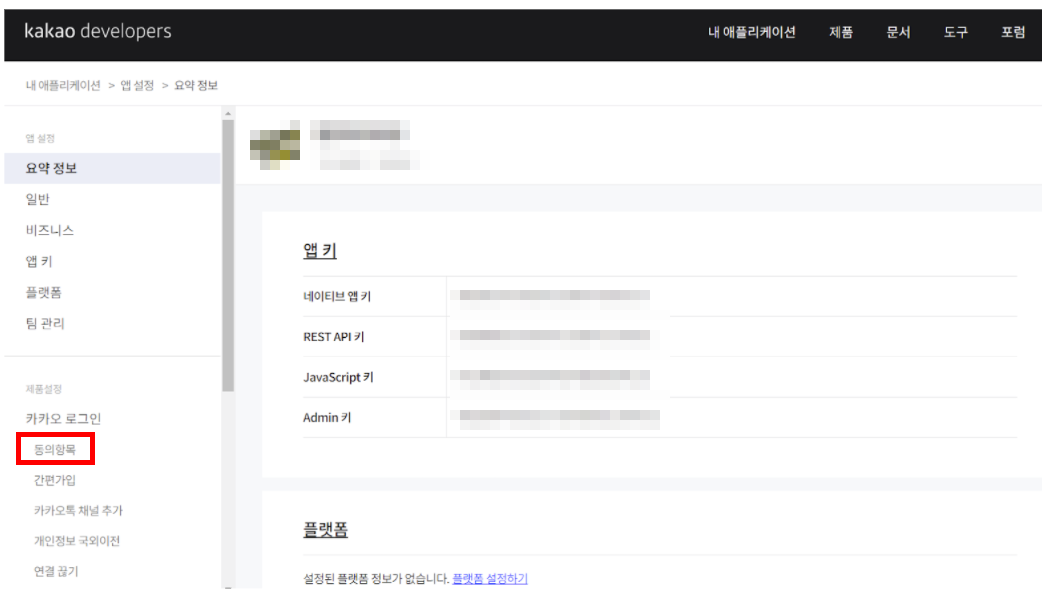Screen dimensions: 1042x598
Task: Click the sidebar scrollbar thumb
Action: [228, 256]
